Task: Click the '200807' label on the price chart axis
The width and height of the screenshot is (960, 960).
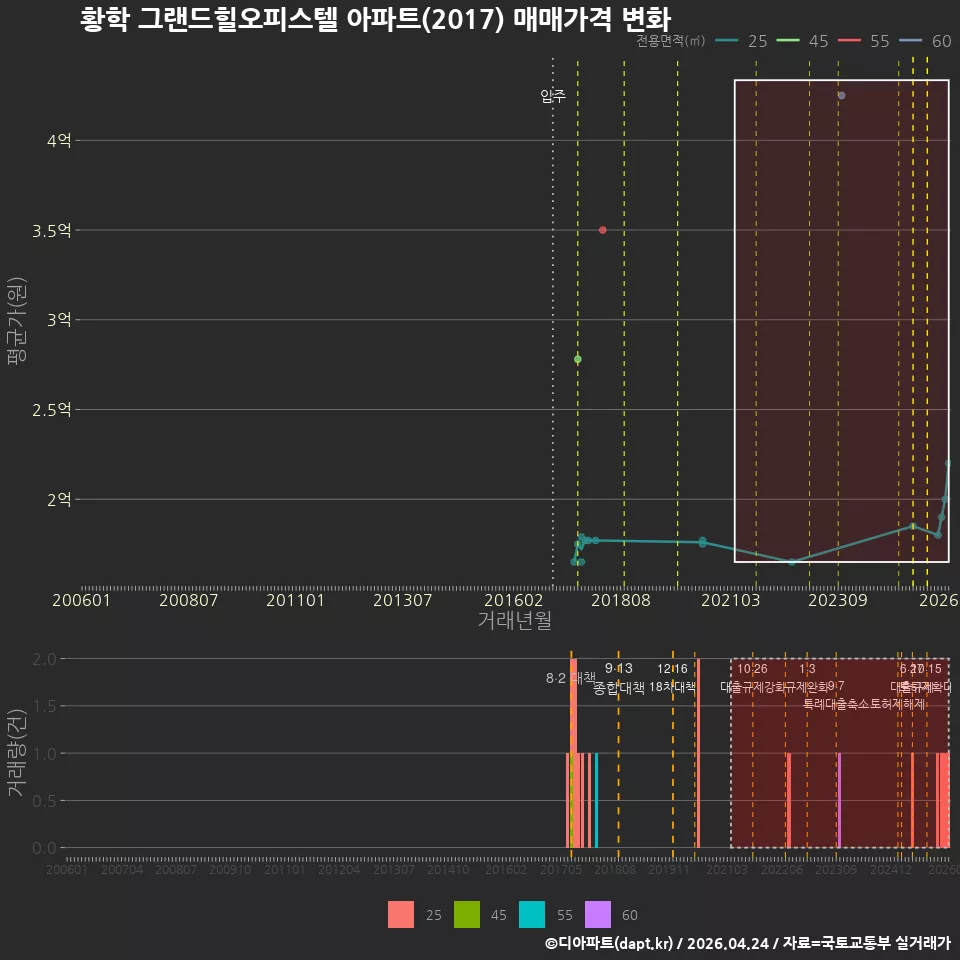Action: click(189, 600)
